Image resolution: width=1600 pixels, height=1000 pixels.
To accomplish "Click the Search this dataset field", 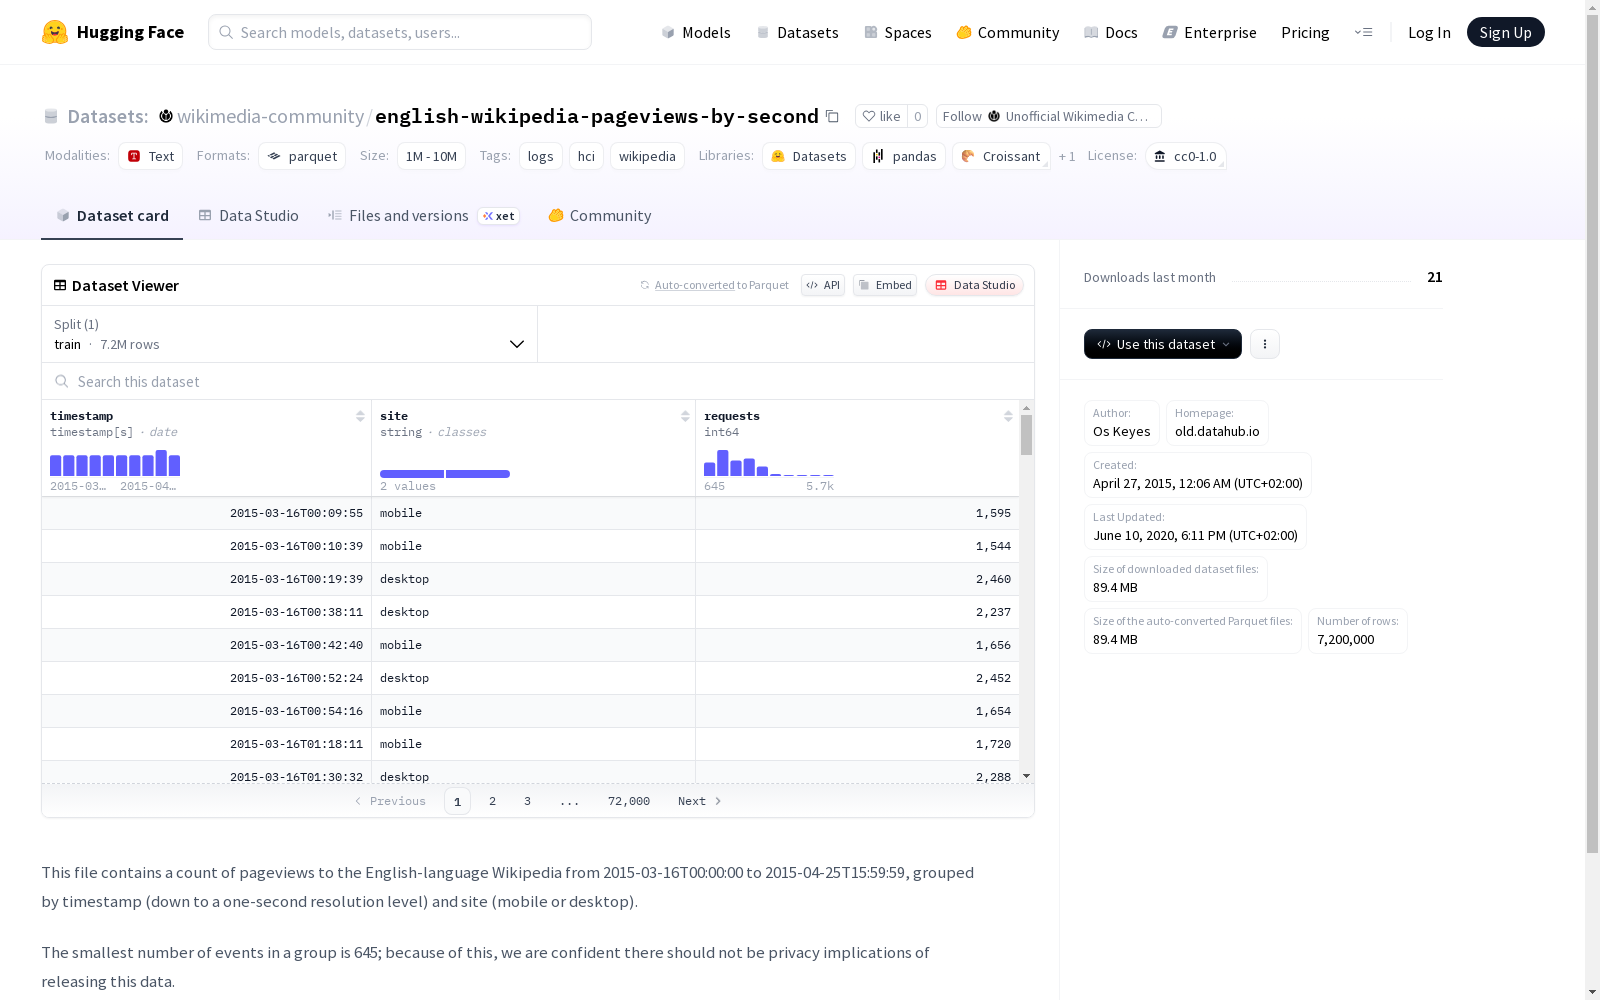I will coord(538,381).
